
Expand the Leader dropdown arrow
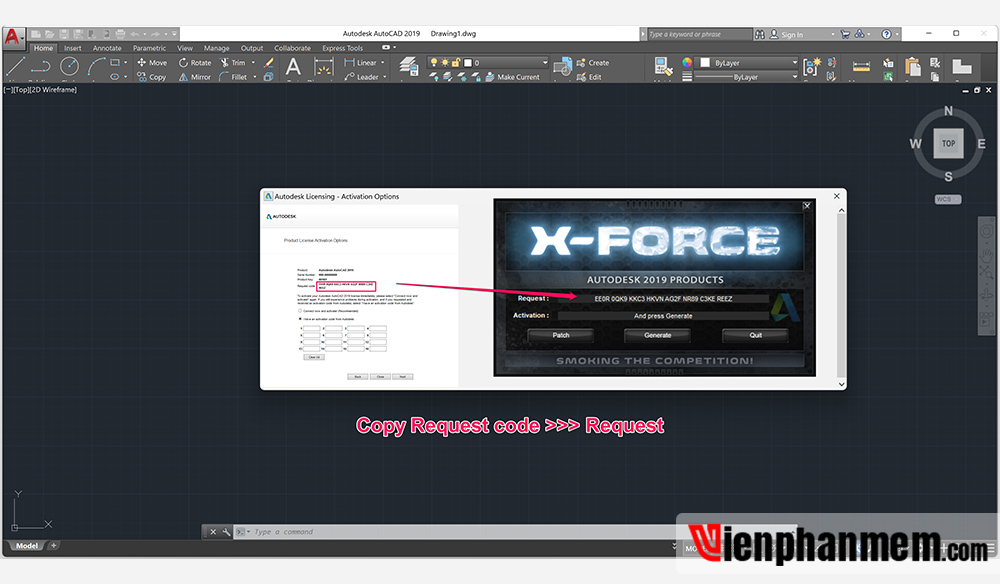(385, 77)
